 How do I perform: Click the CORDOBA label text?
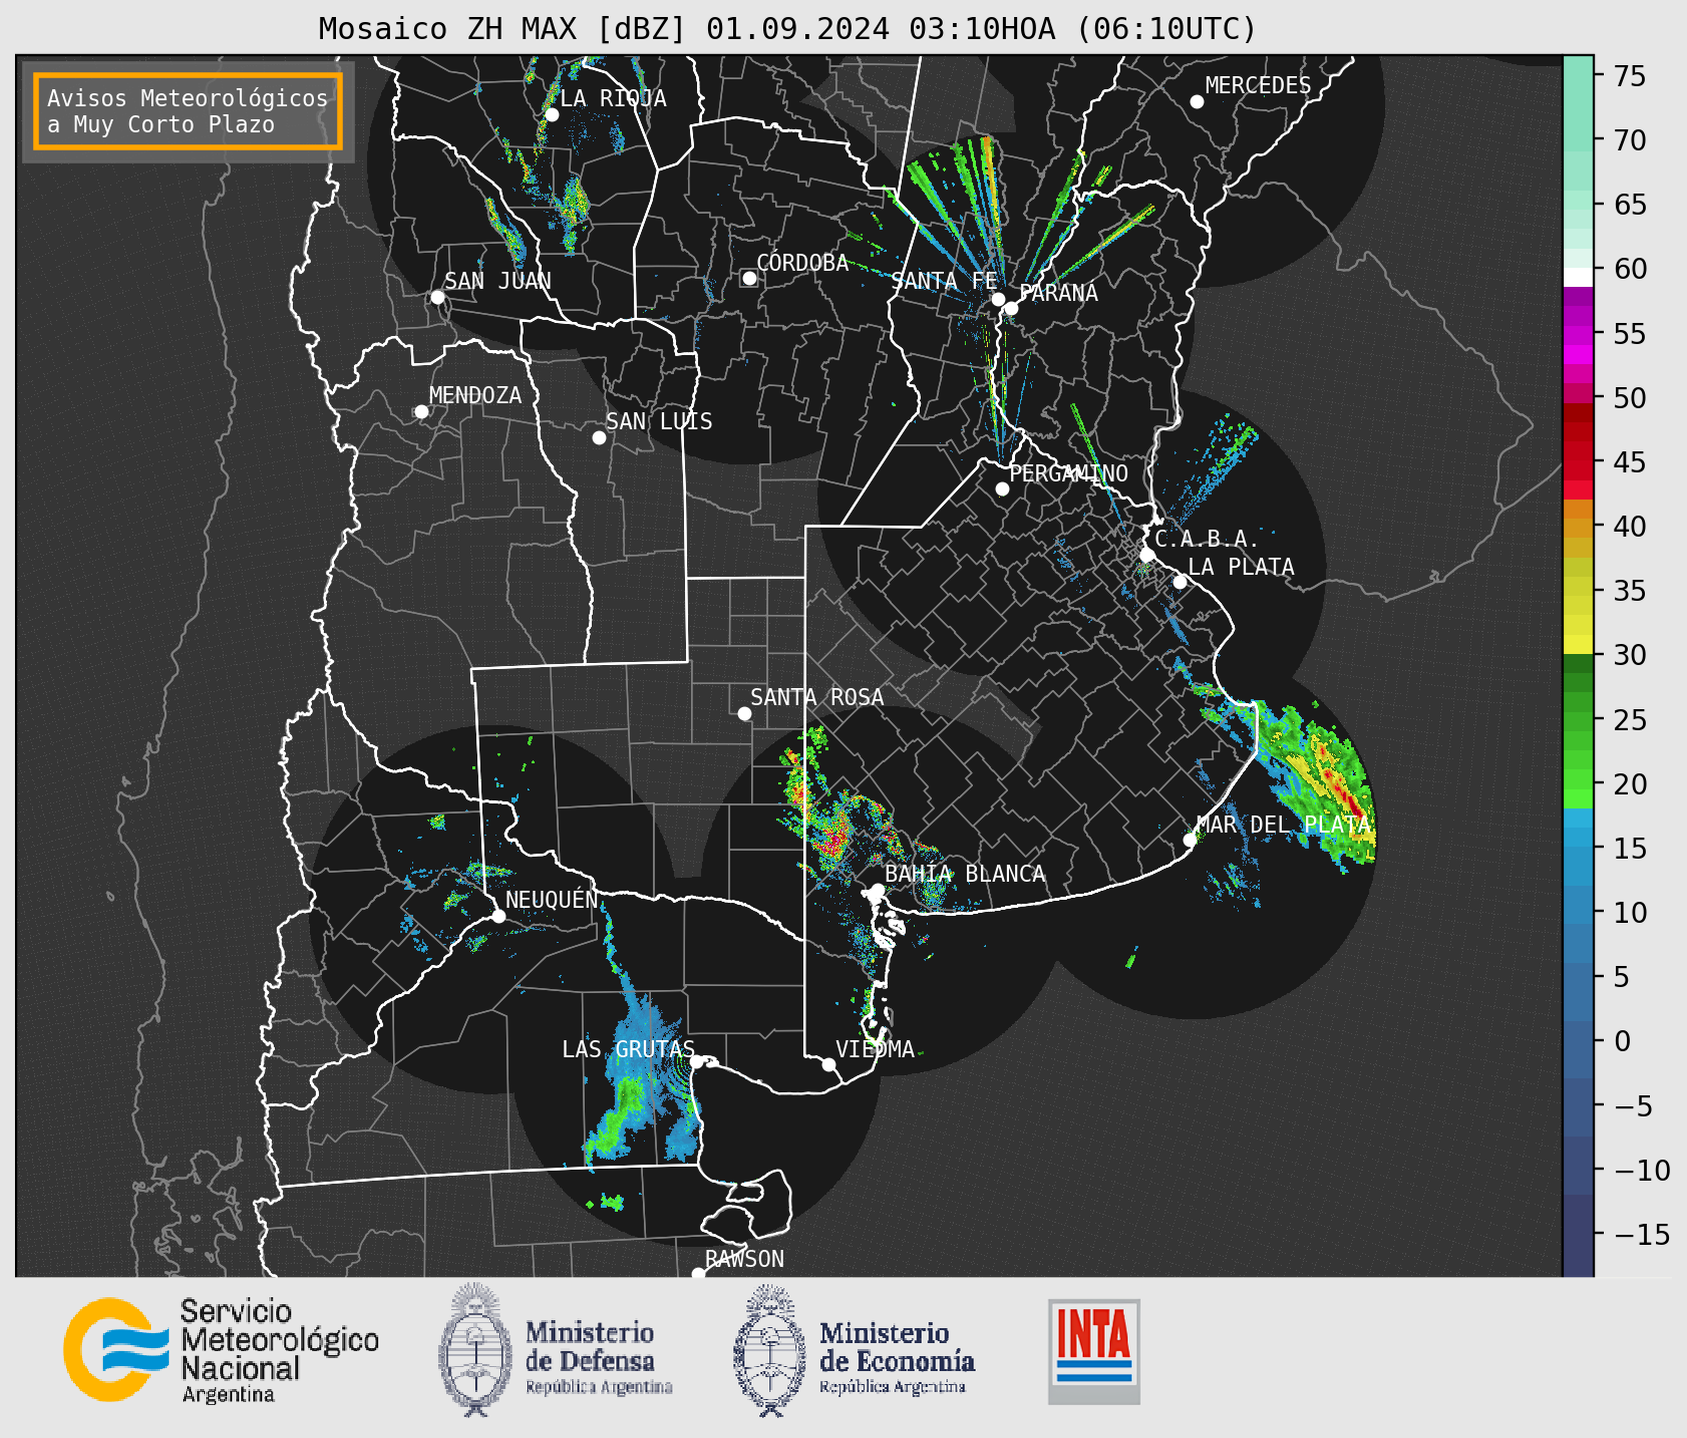tap(802, 263)
